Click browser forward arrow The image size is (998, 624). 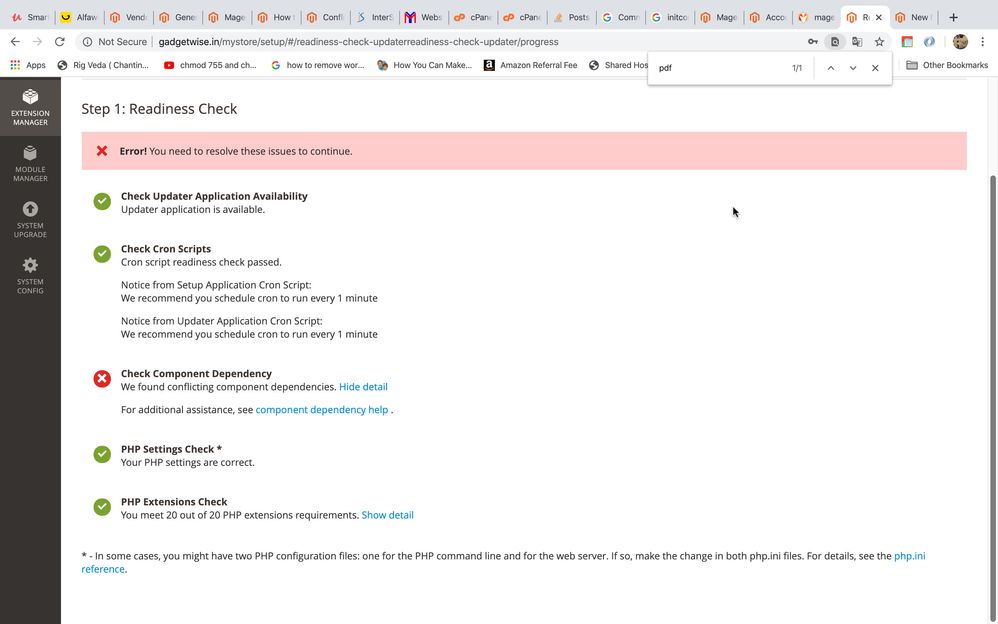pyautogui.click(x=38, y=41)
